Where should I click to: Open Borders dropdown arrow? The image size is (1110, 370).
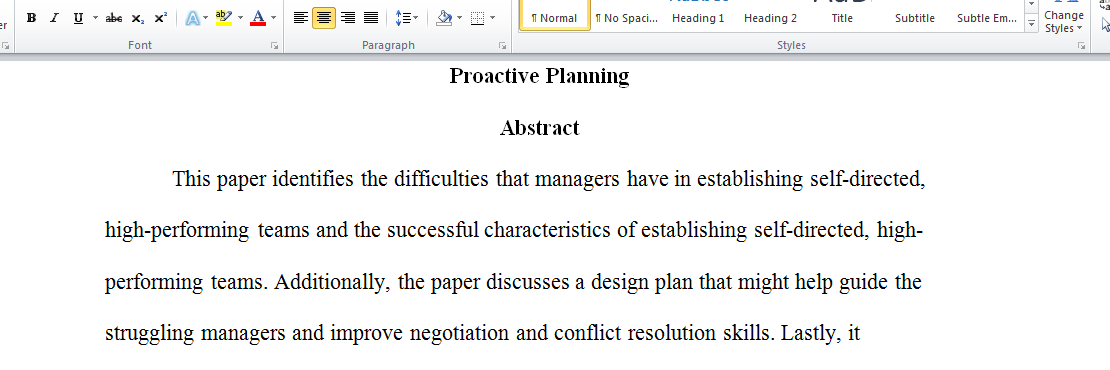(x=493, y=18)
